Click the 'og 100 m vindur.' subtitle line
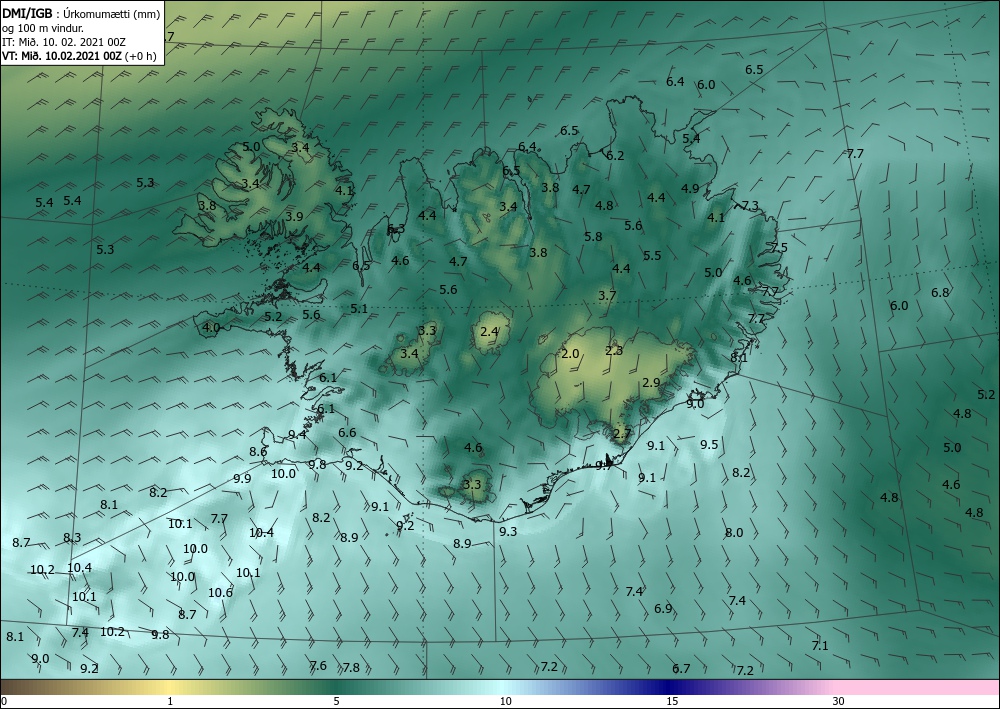The width and height of the screenshot is (1000, 709). point(41,27)
